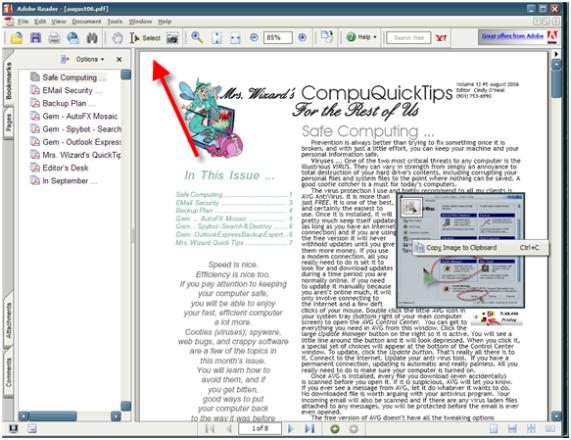Viewport: 571px width, 440px height.
Task: Select Continuous-Facing layout in the status bar
Action: coord(531,429)
